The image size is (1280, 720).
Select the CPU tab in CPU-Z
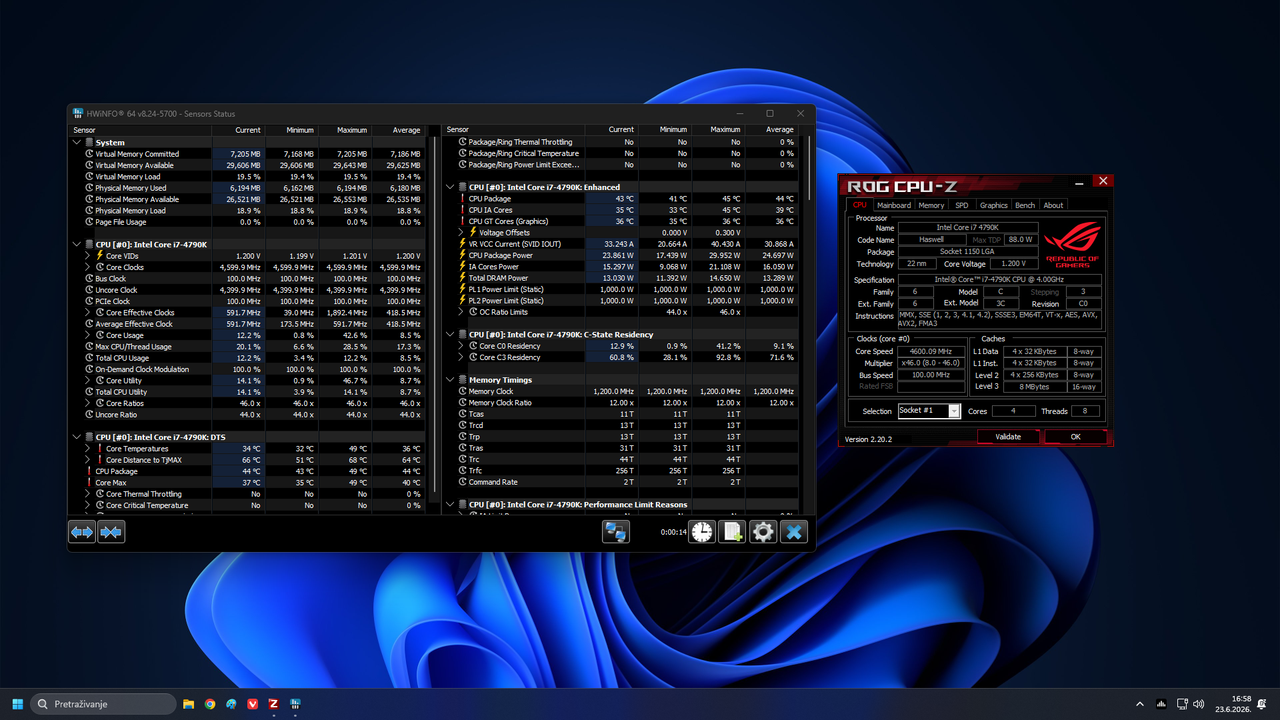tap(860, 205)
